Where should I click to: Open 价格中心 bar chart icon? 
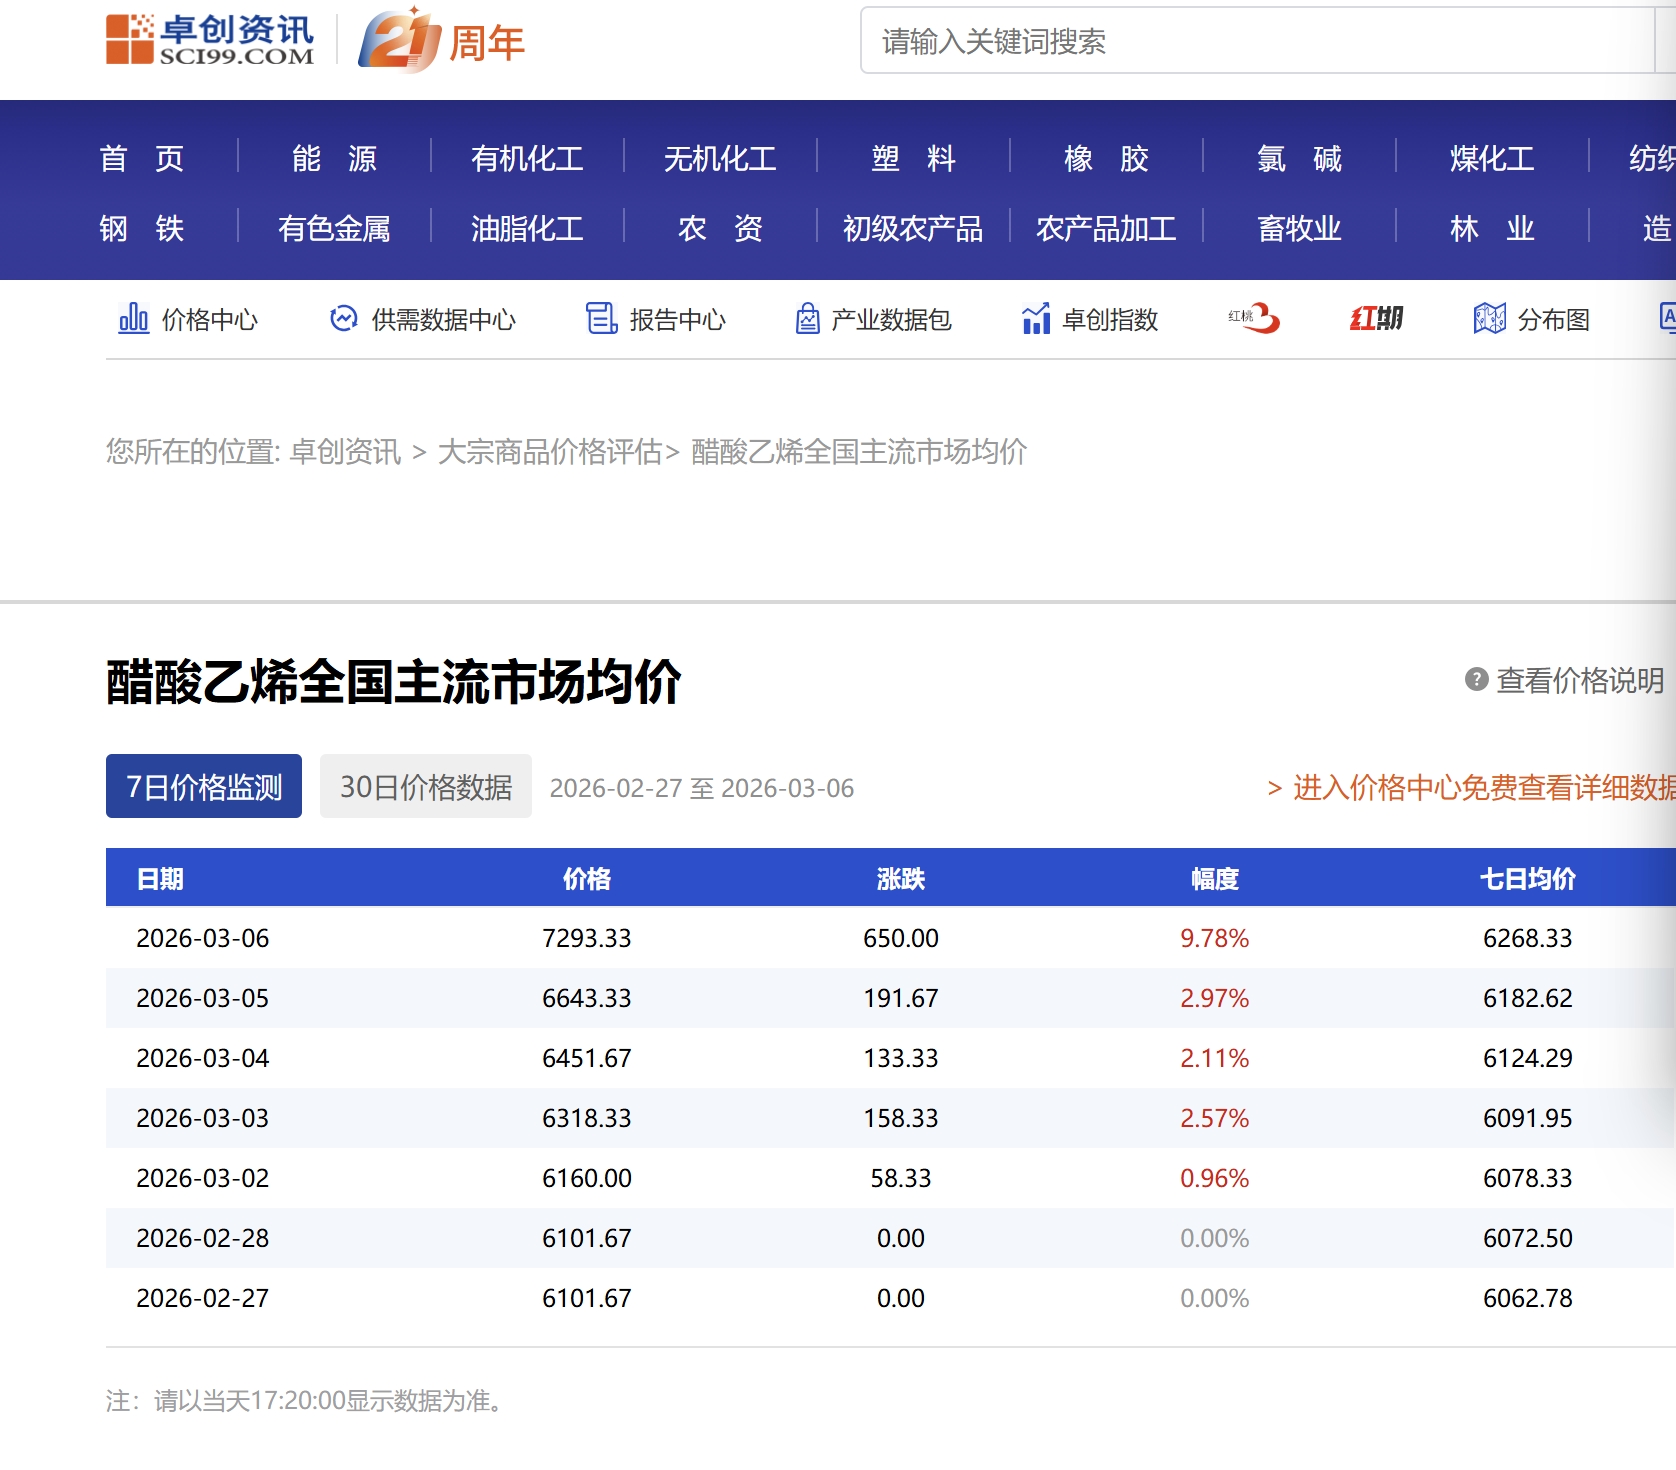pyautogui.click(x=133, y=319)
